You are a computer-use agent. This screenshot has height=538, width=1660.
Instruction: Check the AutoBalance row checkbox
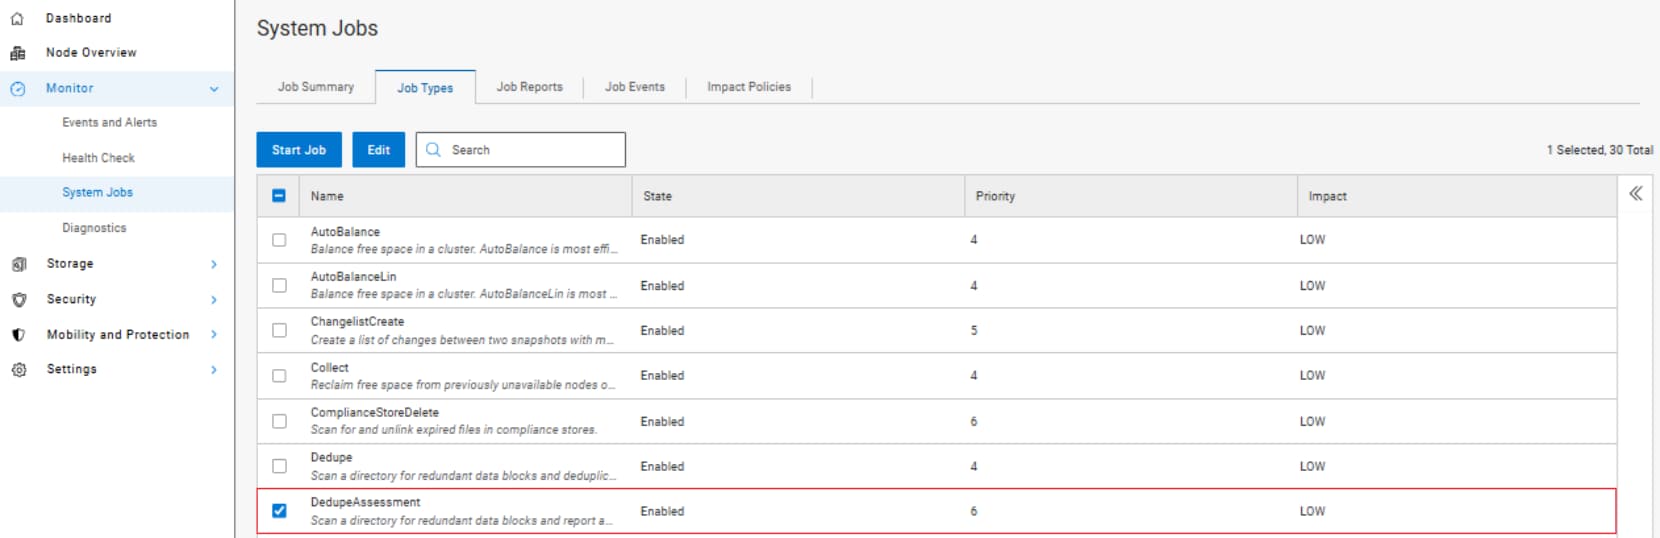coord(279,240)
